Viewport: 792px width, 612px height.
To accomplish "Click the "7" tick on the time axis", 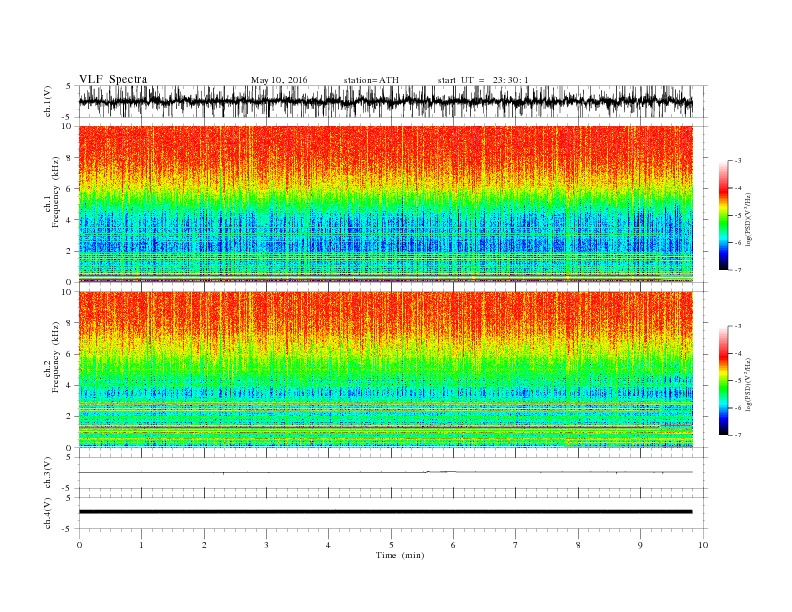I will pyautogui.click(x=516, y=545).
